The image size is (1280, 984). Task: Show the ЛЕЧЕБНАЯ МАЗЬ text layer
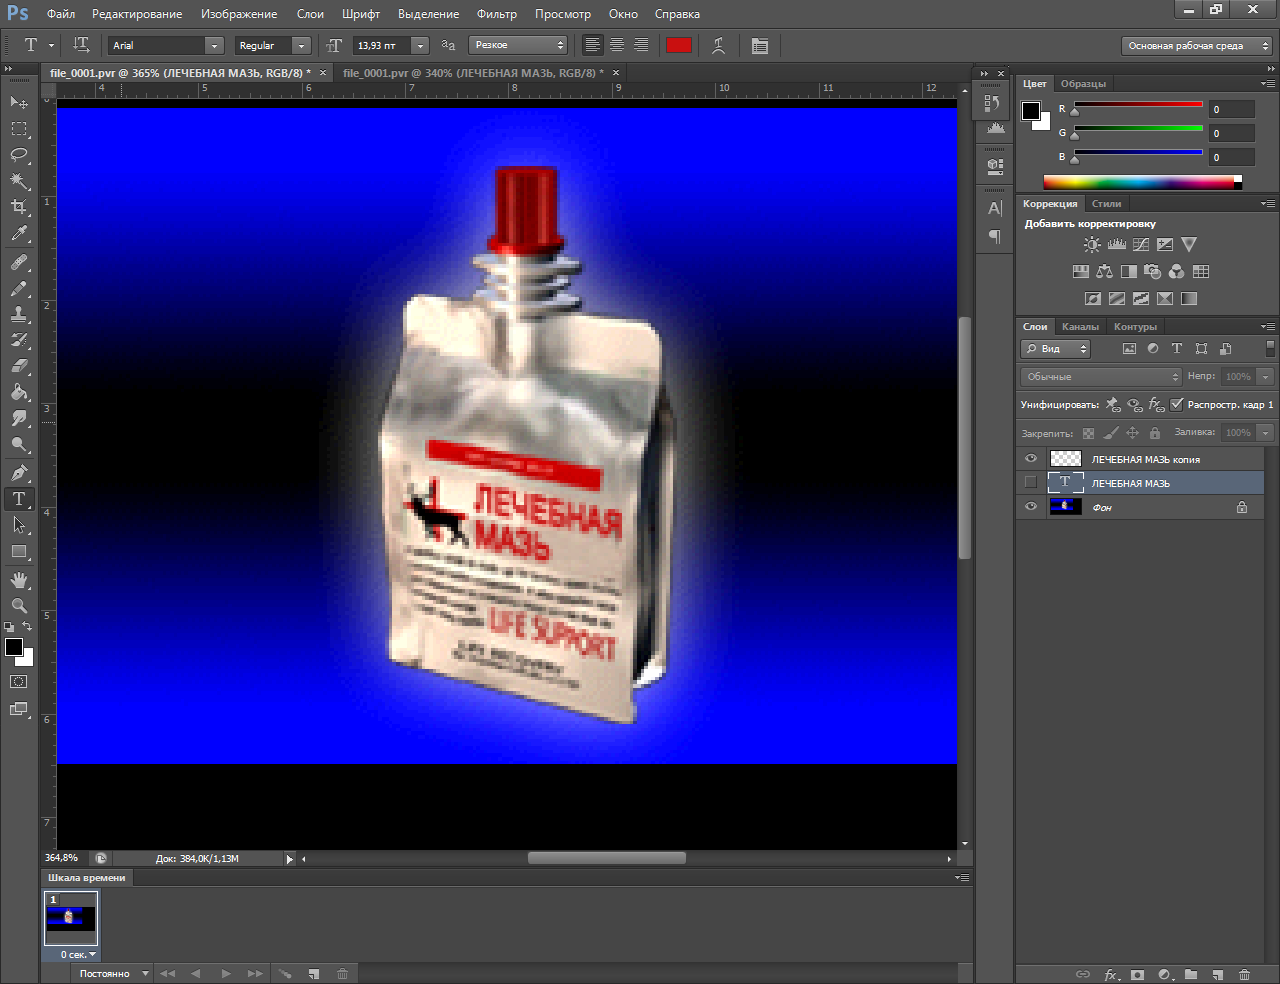point(1031,483)
